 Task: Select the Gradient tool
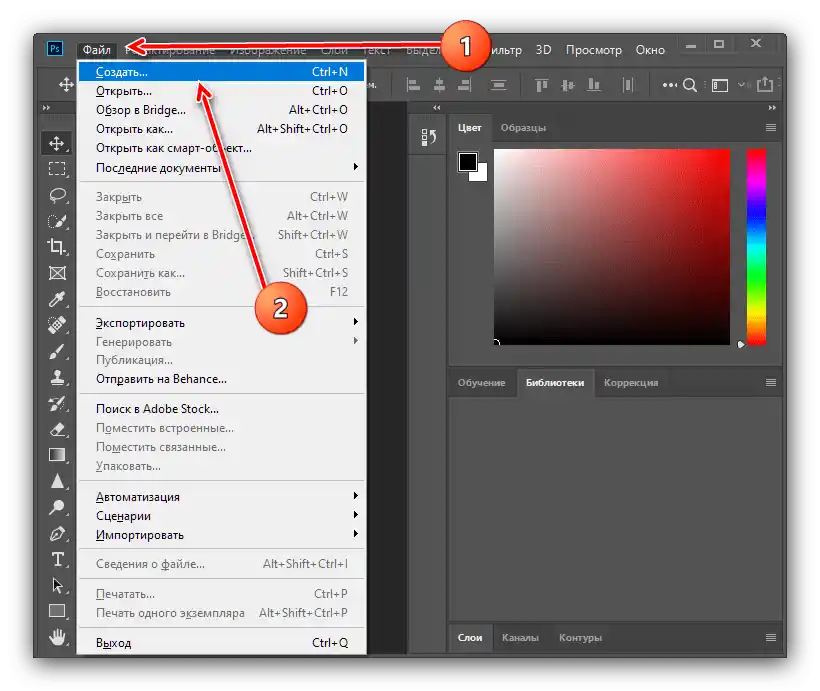click(x=56, y=455)
